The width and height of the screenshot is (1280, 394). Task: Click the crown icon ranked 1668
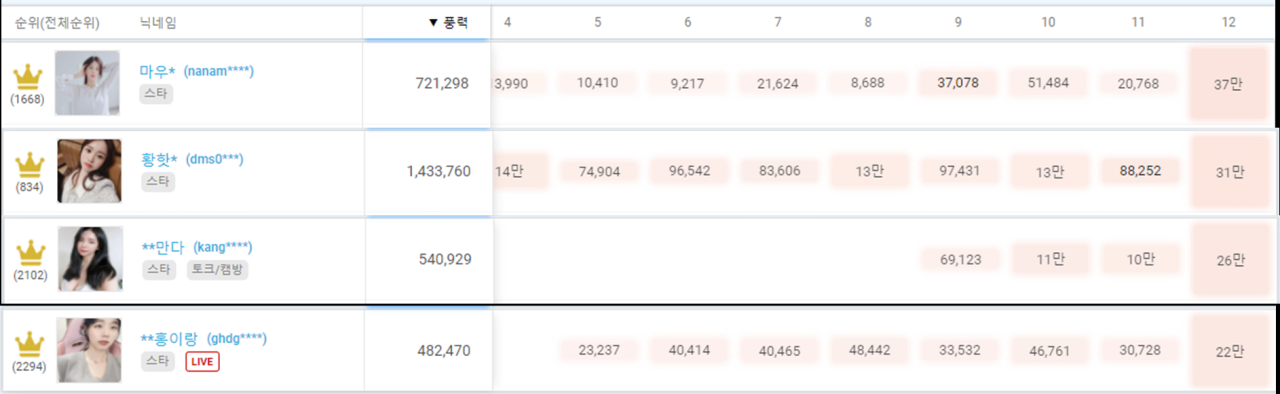(28, 76)
